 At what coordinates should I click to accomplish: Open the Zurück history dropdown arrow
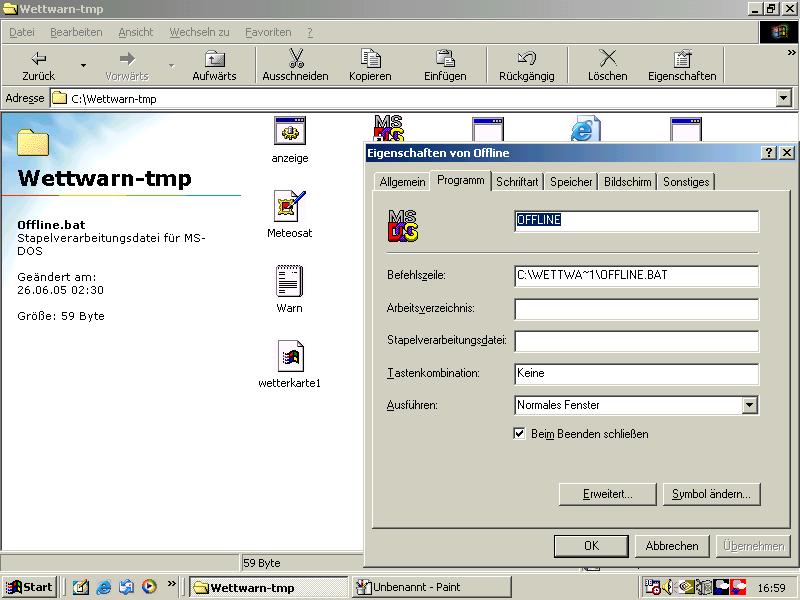pos(83,66)
